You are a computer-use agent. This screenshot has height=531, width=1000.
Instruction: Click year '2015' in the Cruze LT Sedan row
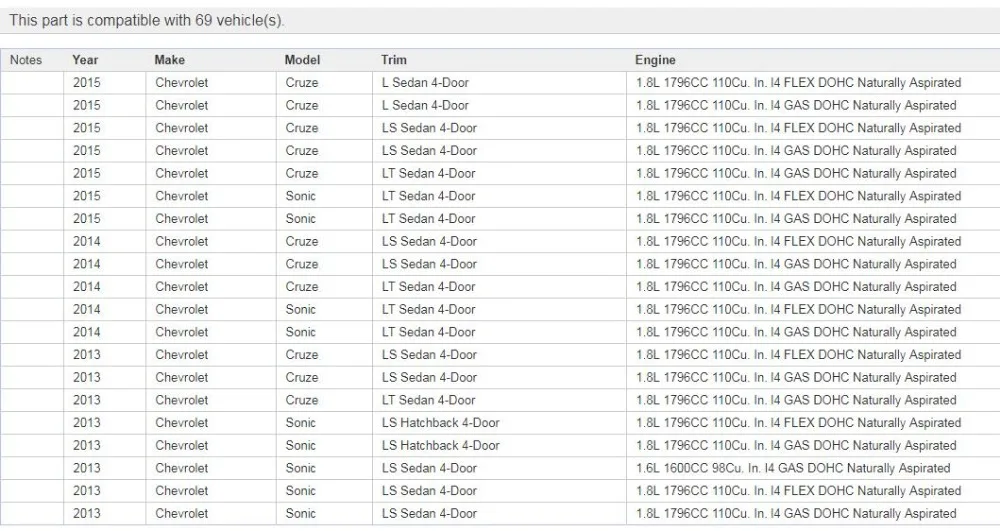(x=87, y=173)
